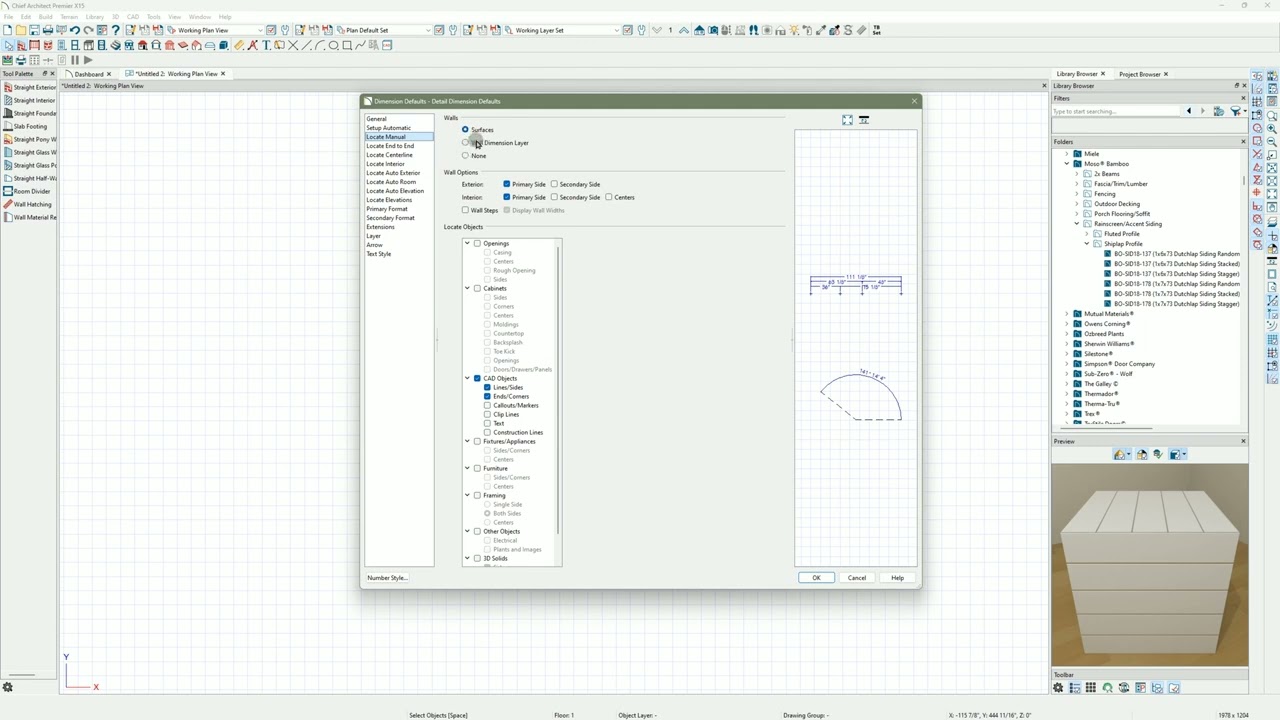This screenshot has width=1280, height=720.
Task: Click the Help question mark icon
Action: coord(116,30)
